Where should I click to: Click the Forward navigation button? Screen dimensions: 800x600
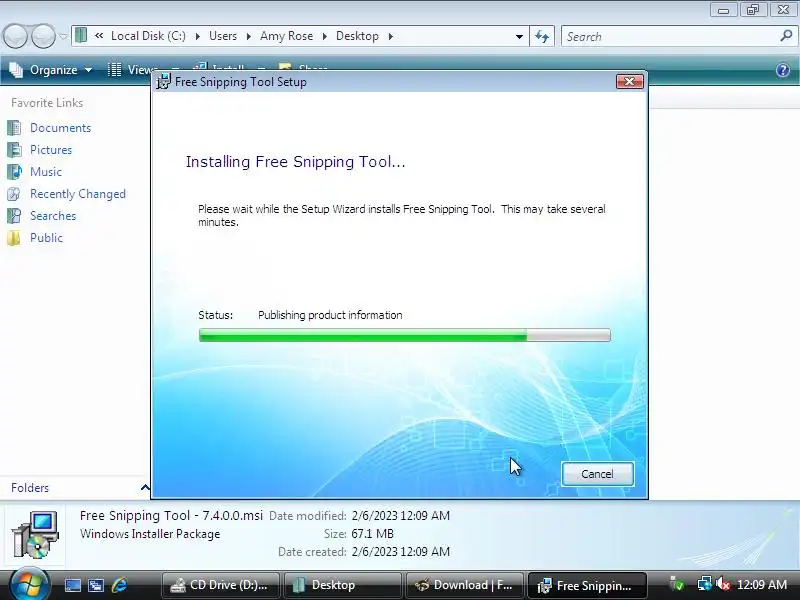click(43, 37)
